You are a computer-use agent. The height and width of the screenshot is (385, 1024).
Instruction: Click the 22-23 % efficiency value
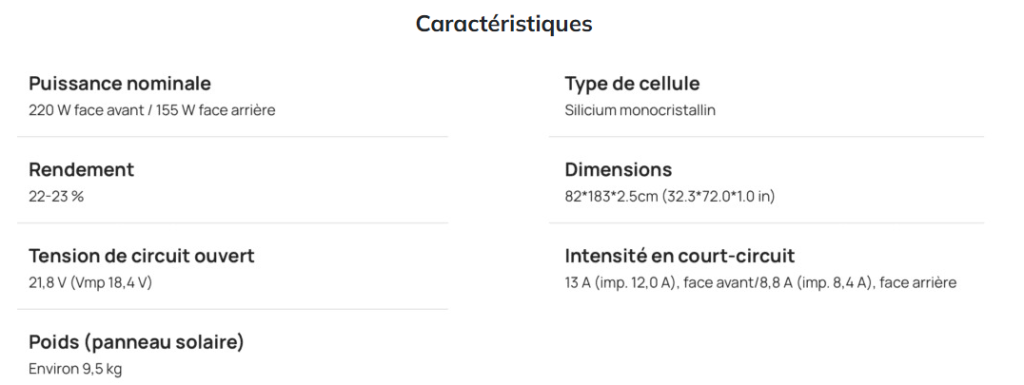pyautogui.click(x=56, y=196)
